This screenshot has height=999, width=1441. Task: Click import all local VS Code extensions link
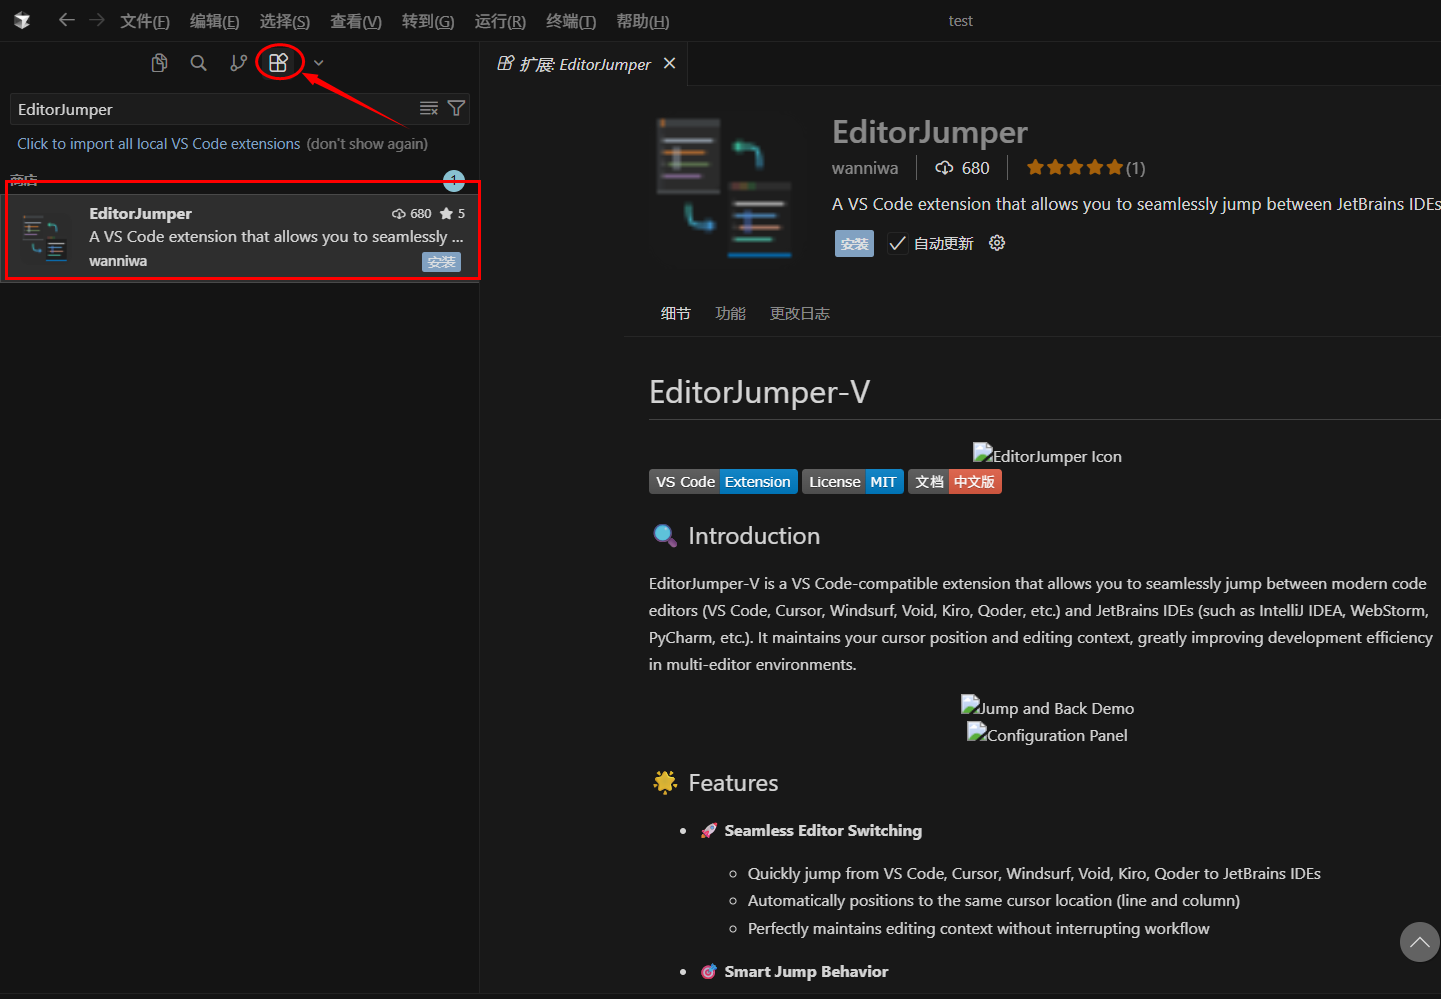pyautogui.click(x=159, y=144)
